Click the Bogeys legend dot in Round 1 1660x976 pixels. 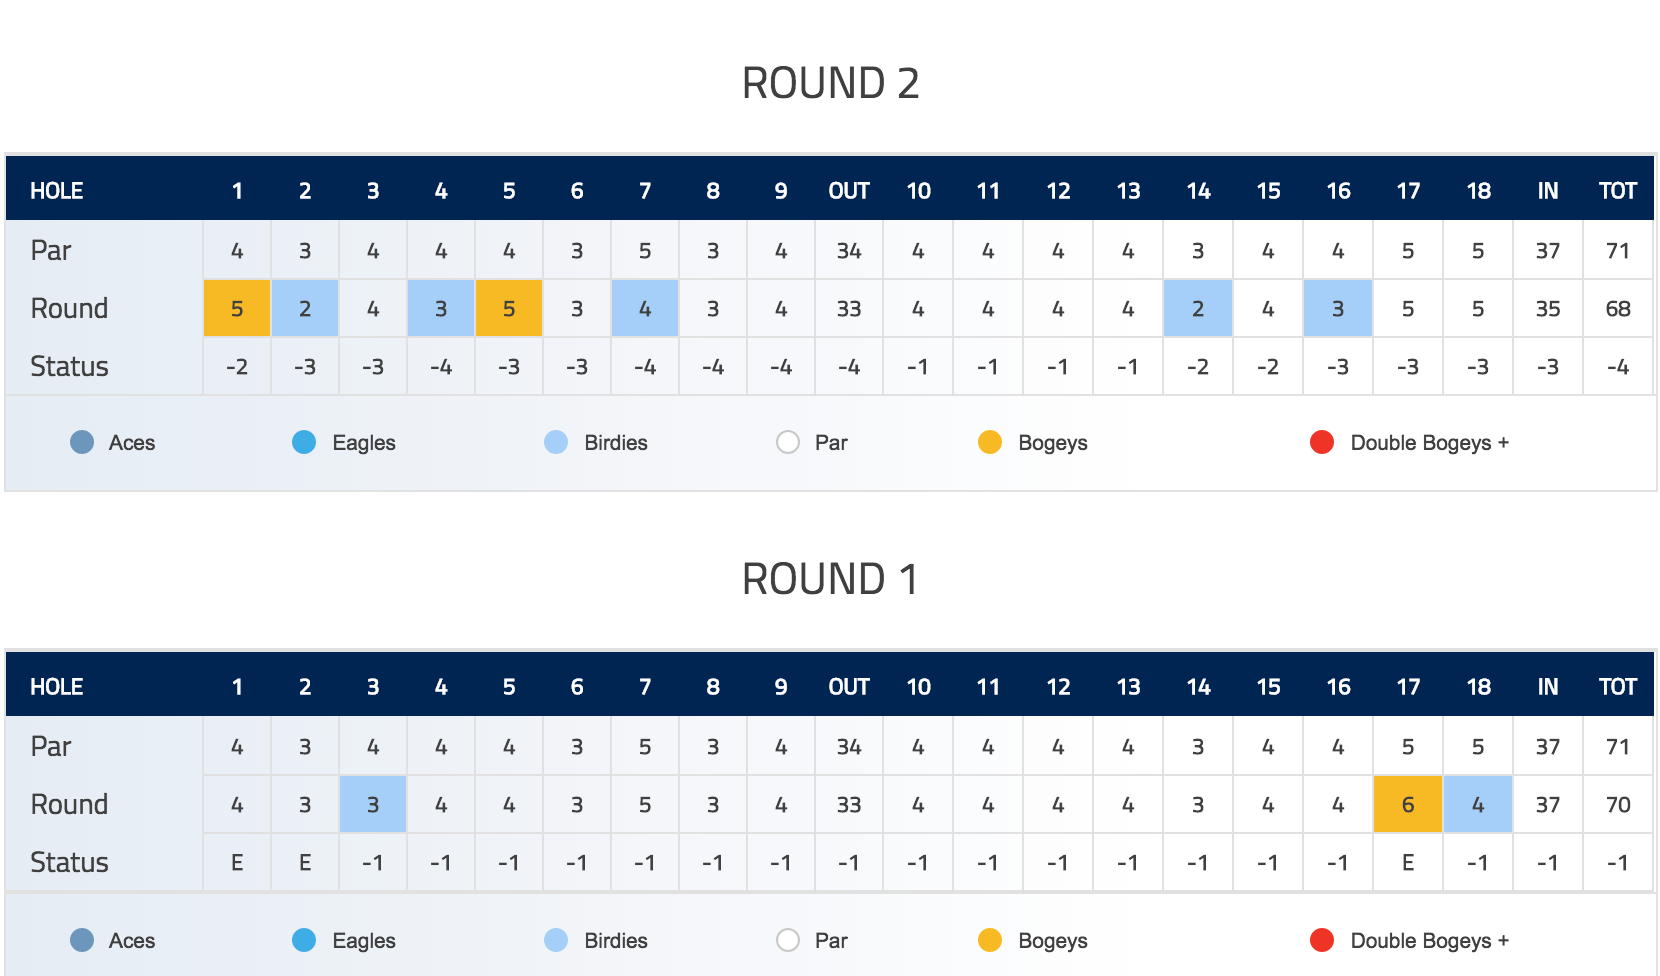click(x=990, y=940)
